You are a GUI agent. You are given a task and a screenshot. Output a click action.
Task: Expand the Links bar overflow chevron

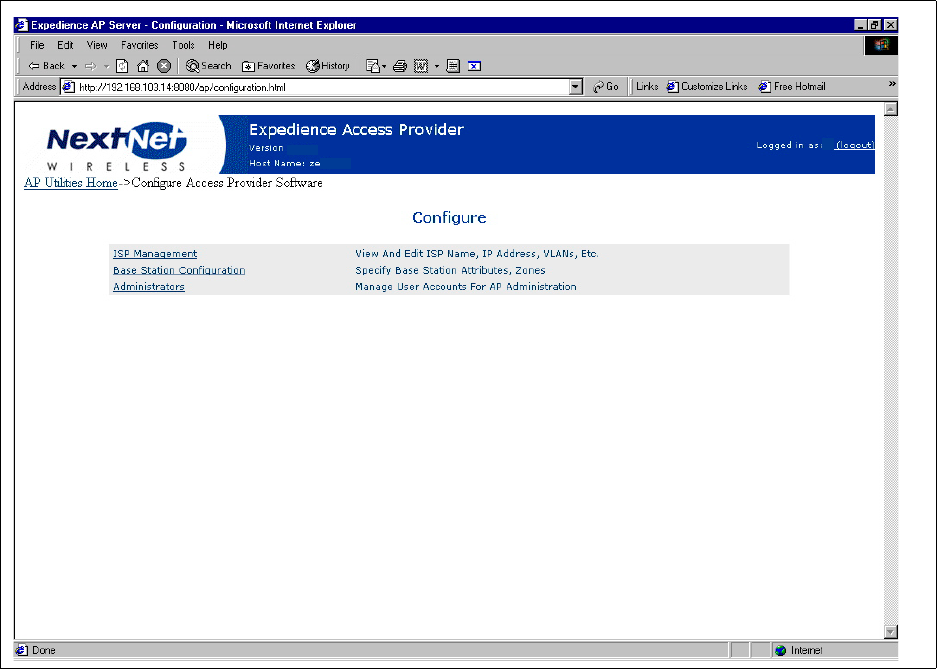892,84
